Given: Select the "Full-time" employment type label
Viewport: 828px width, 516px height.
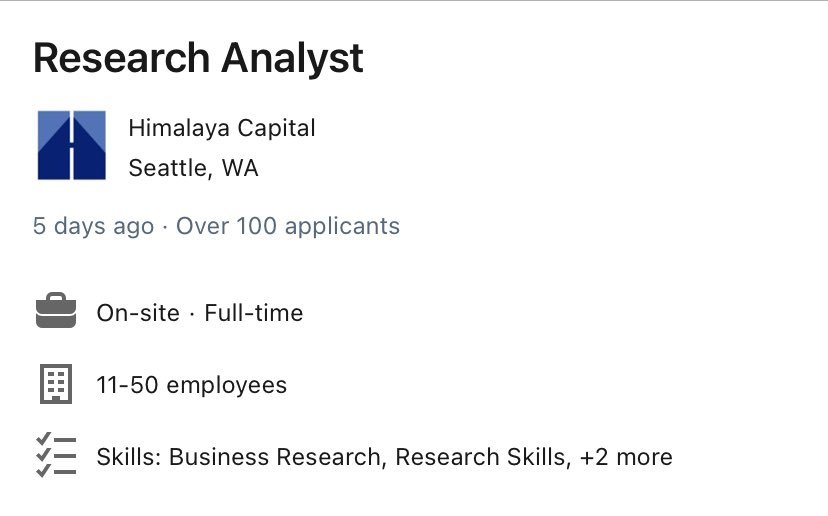Looking at the screenshot, I should pyautogui.click(x=254, y=313).
